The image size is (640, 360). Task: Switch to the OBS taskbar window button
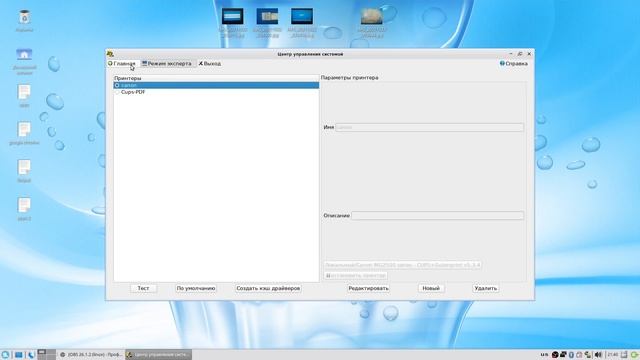(91, 355)
